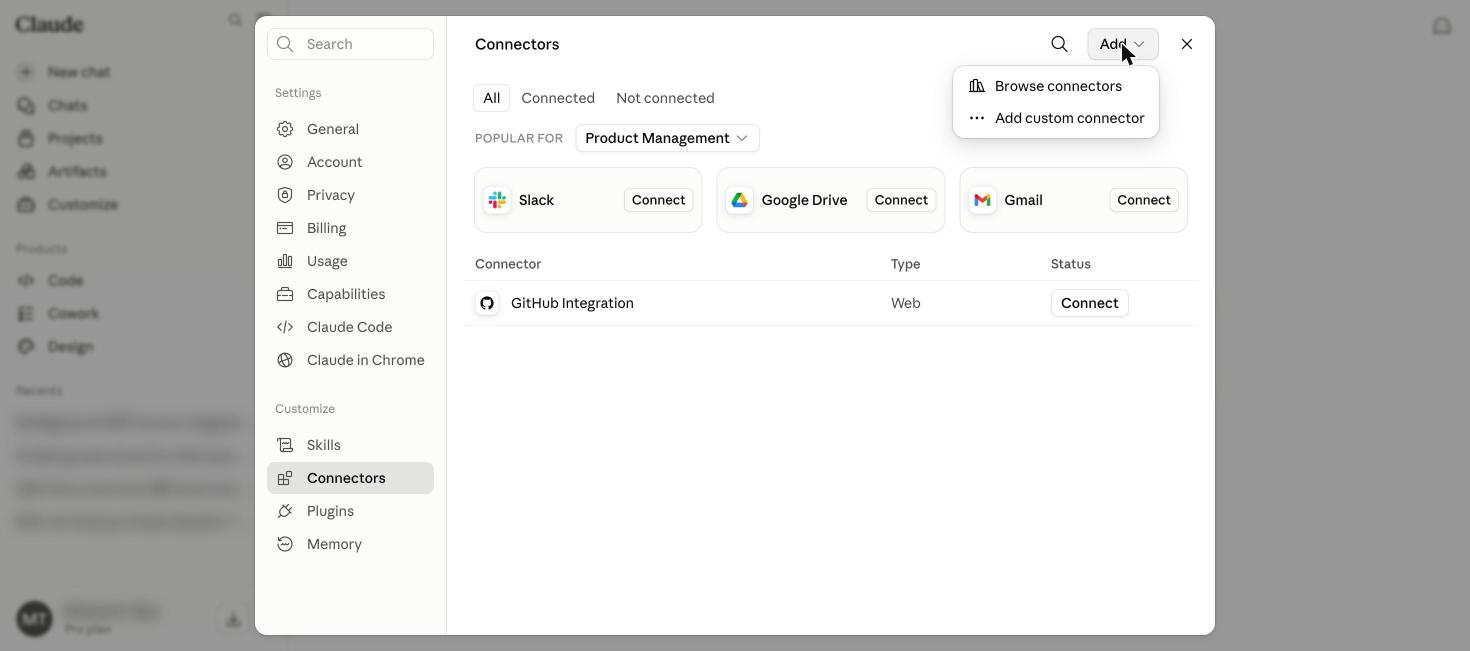This screenshot has width=1470, height=651.
Task: Choose Browse connectors from the menu
Action: click(1056, 86)
